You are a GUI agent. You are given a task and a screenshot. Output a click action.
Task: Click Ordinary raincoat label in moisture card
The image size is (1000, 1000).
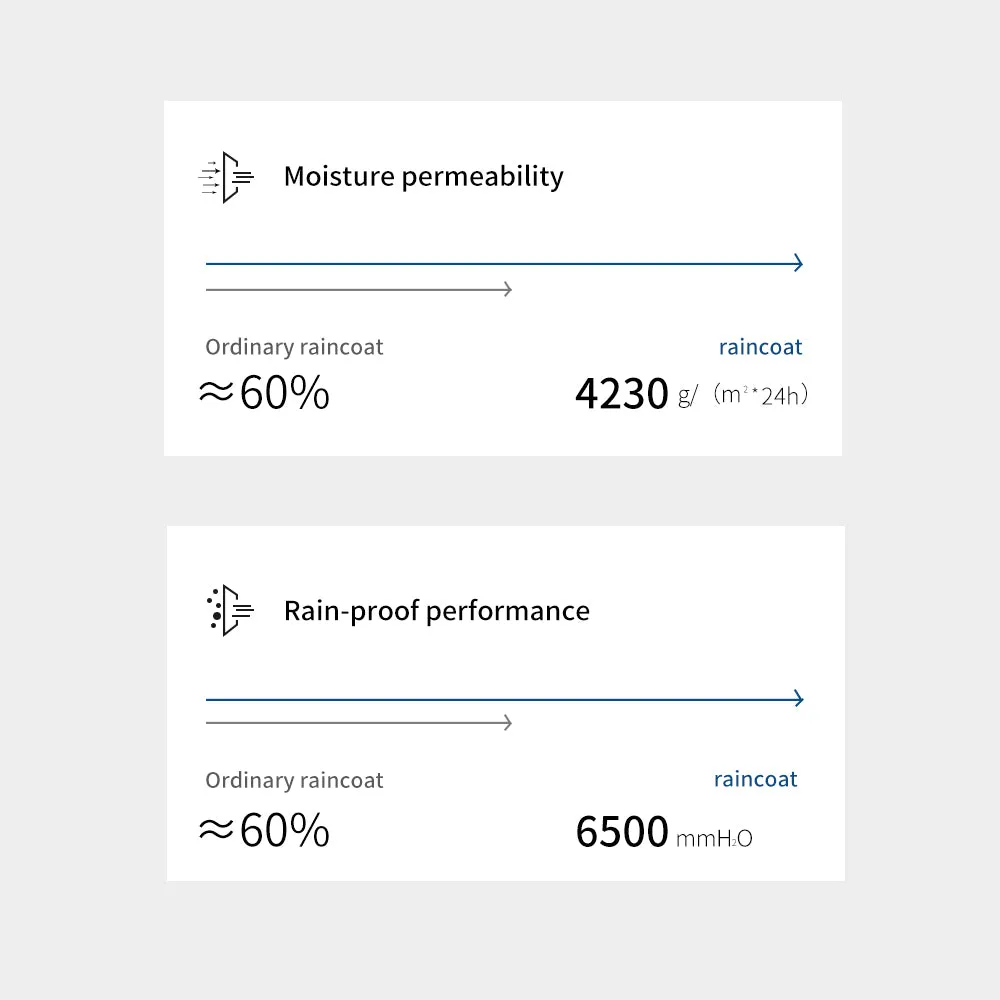(x=294, y=347)
